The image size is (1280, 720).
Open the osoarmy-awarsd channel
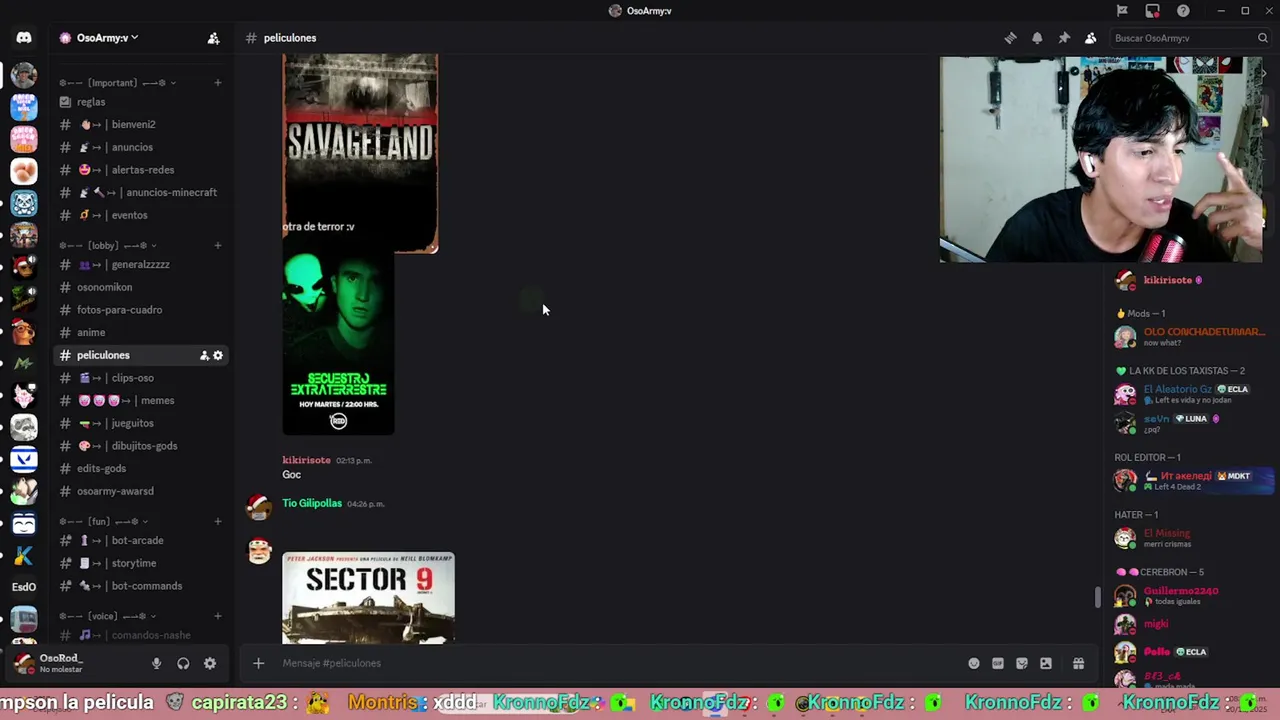pyautogui.click(x=140, y=491)
